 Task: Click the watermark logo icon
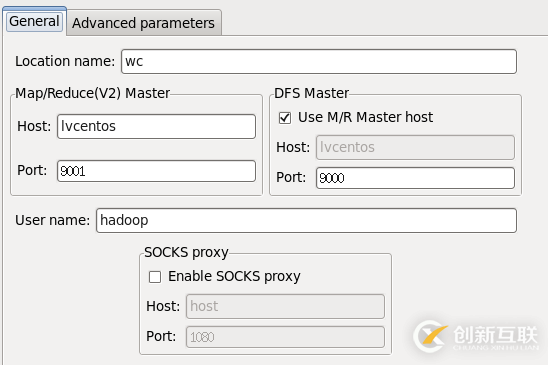[x=430, y=336]
